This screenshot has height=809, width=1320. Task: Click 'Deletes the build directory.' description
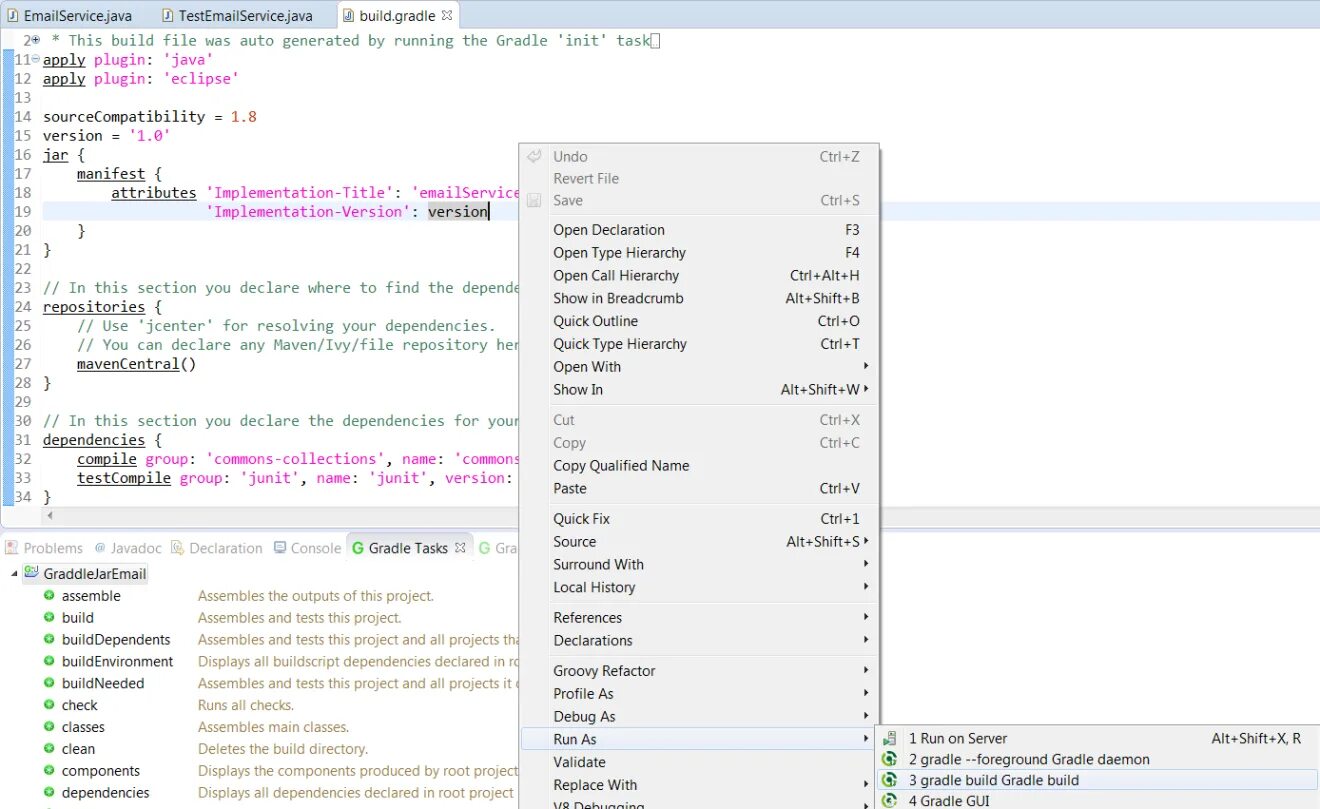283,749
